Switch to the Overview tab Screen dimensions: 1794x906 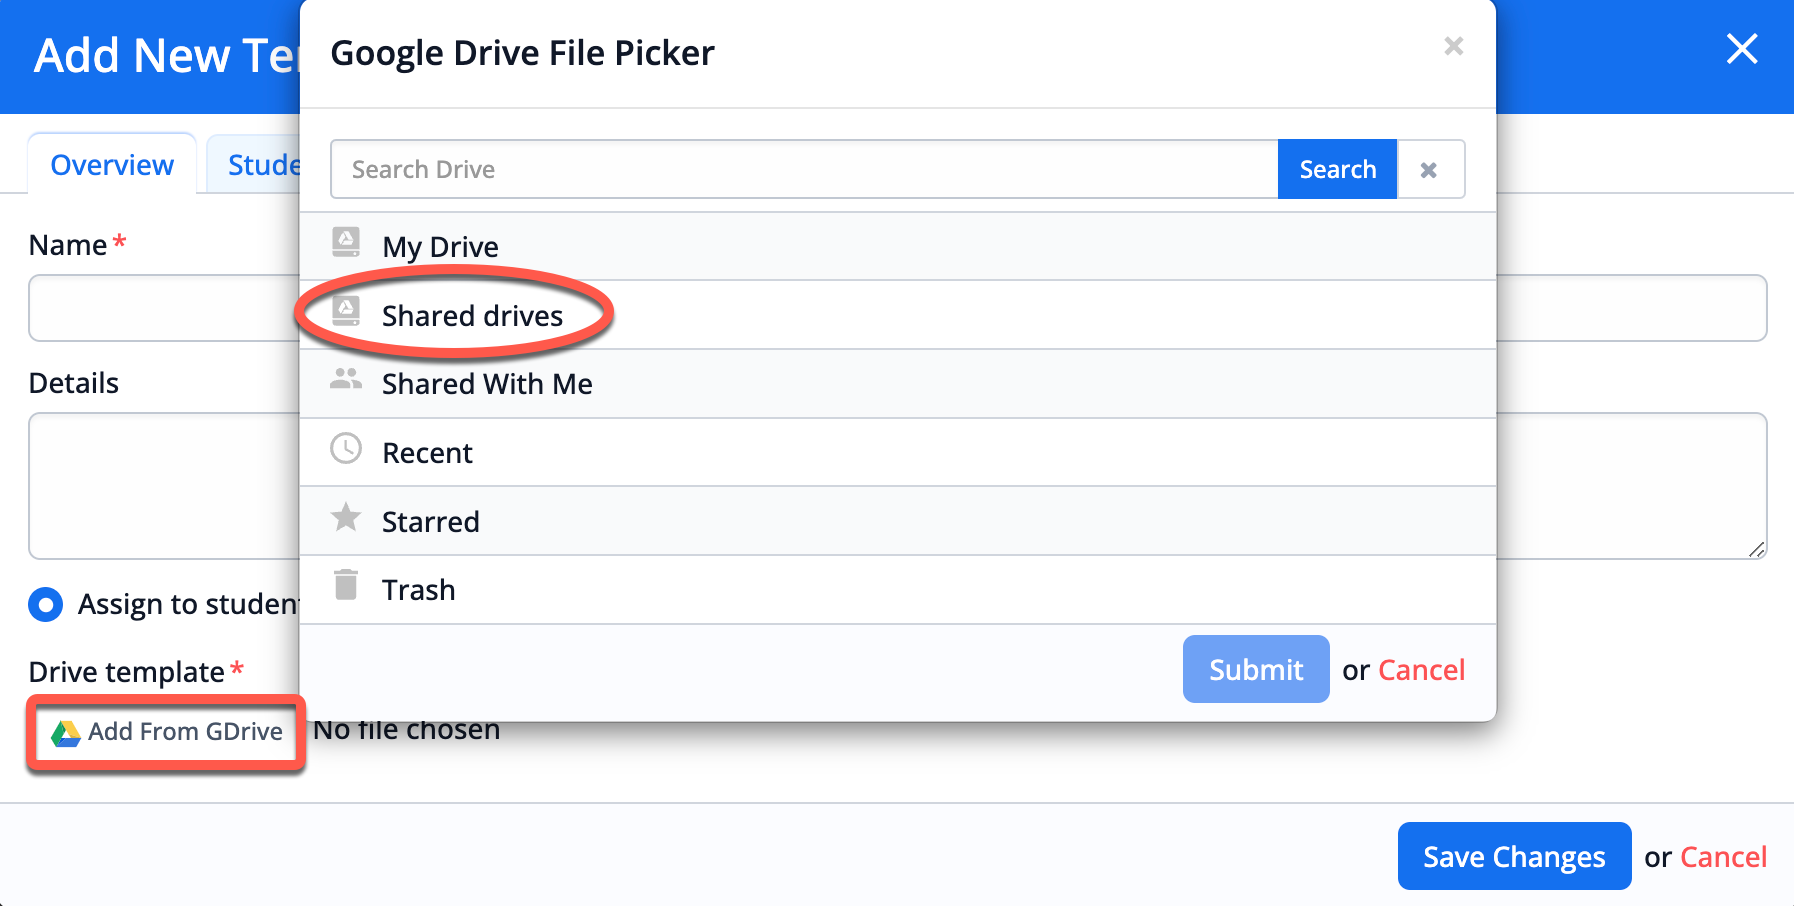[112, 164]
